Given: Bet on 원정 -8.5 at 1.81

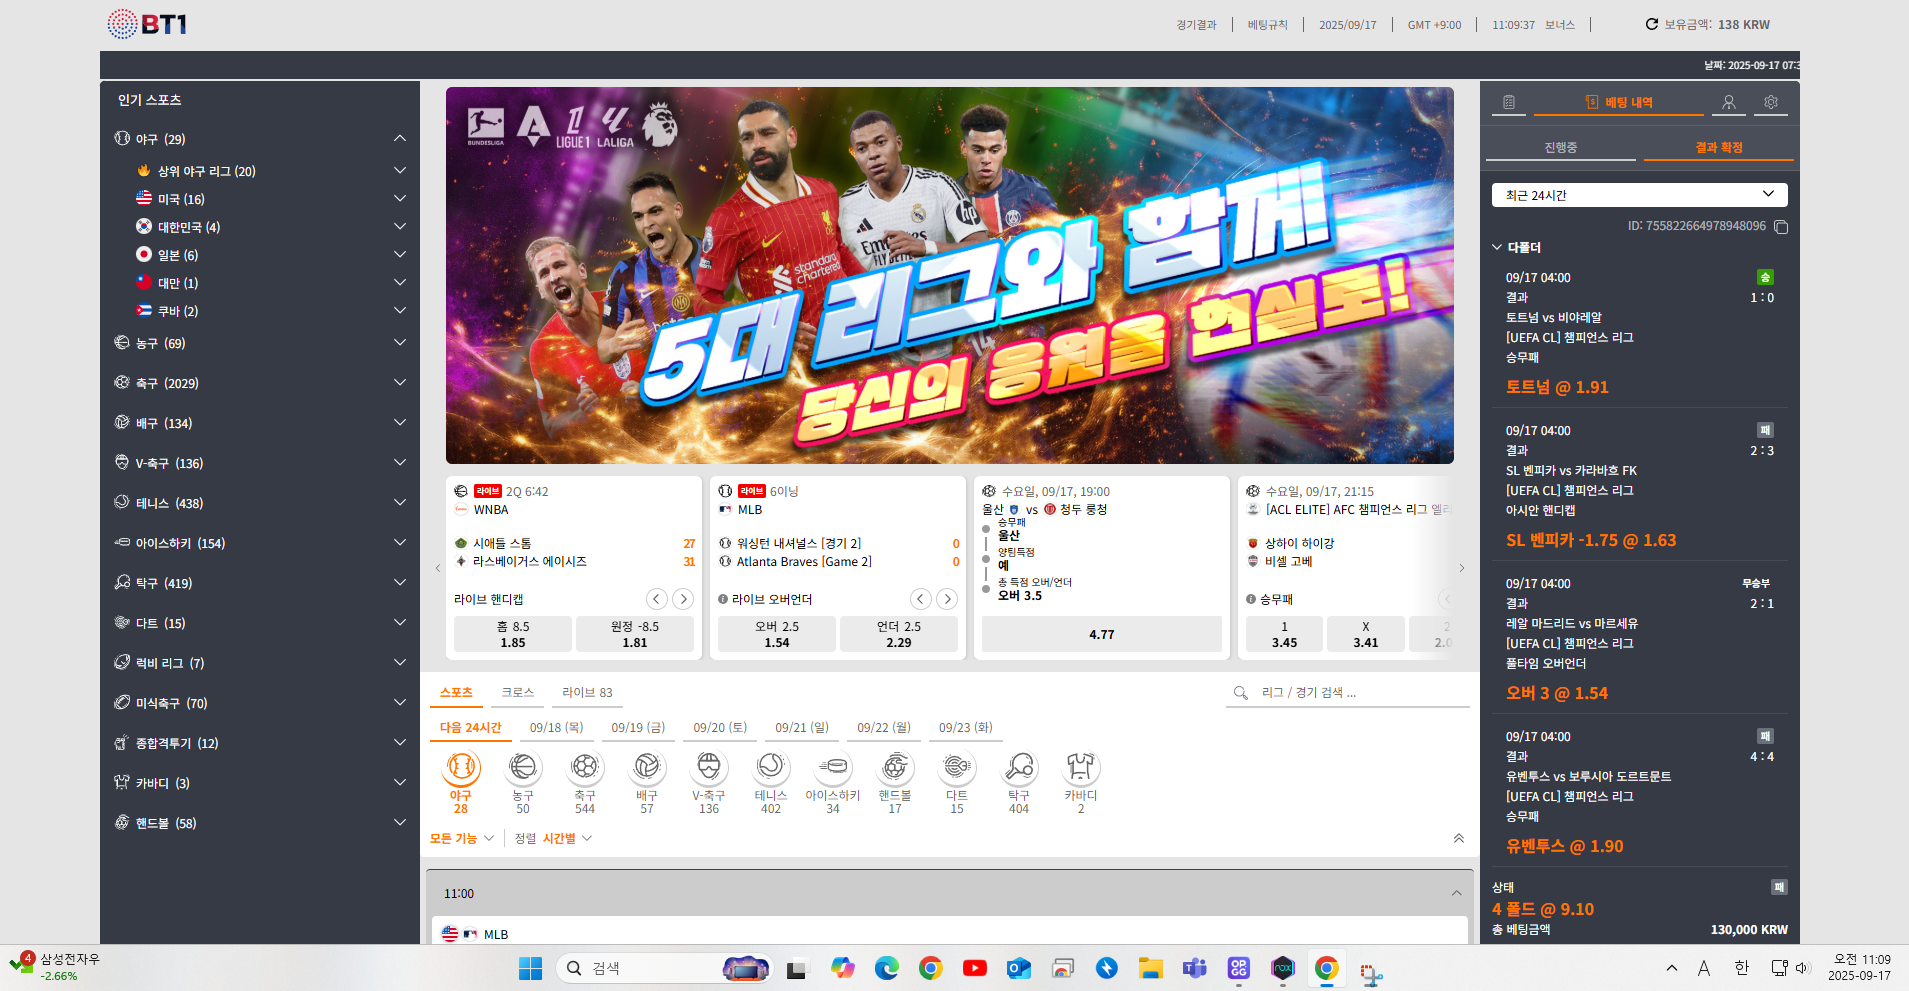Looking at the screenshot, I should (635, 634).
